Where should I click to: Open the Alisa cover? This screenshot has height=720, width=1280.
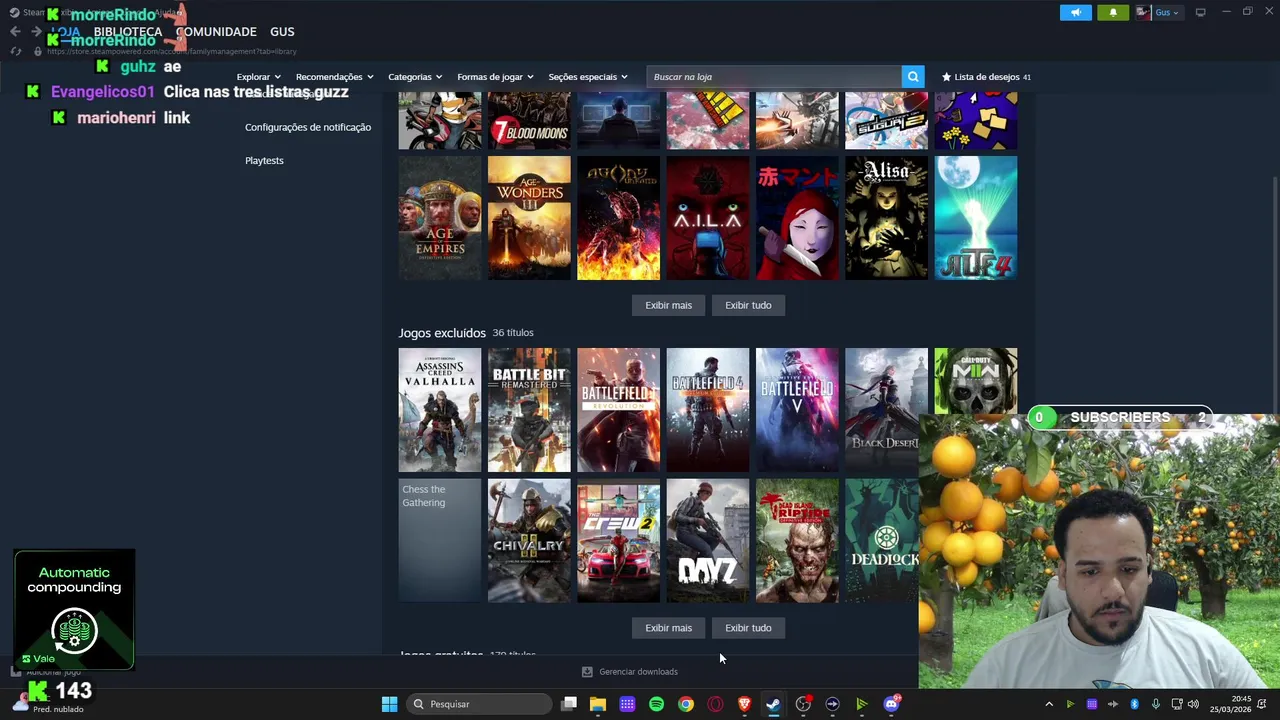click(886, 218)
